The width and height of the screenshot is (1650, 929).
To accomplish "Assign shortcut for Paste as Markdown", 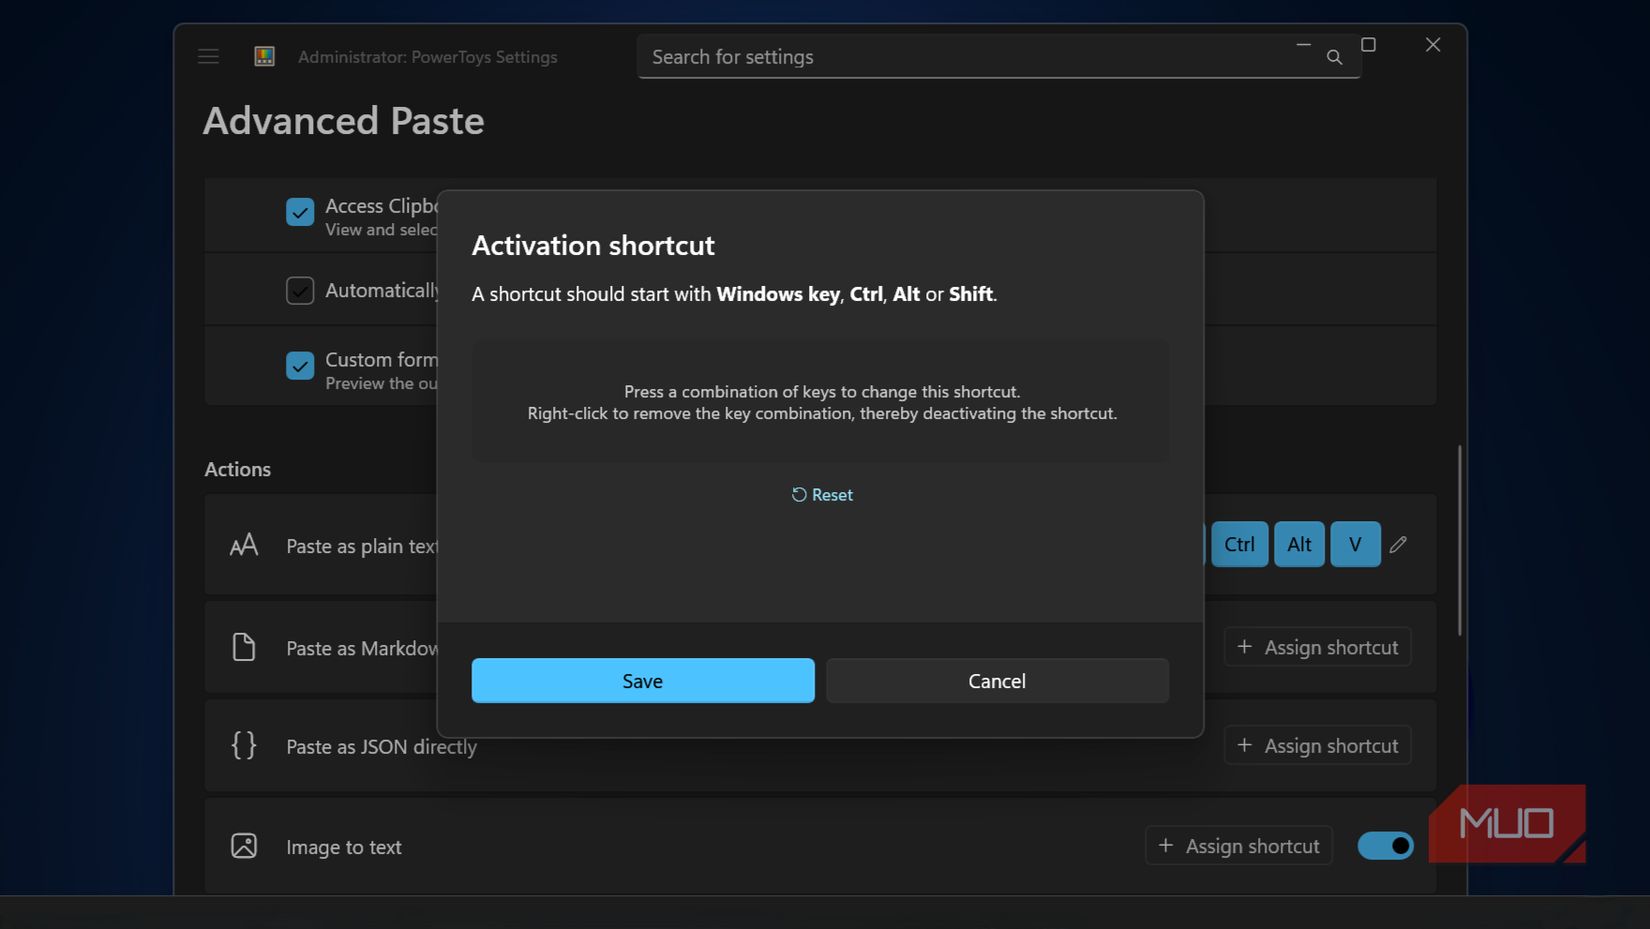I will pos(1317,647).
